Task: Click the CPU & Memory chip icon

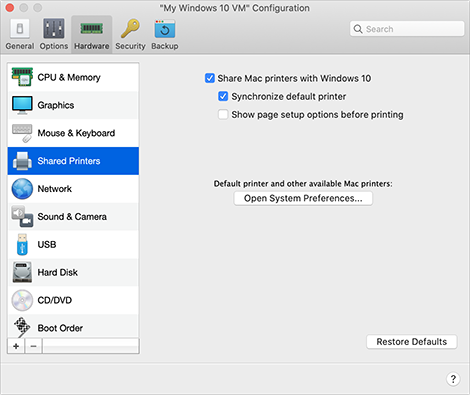Action: [22, 77]
